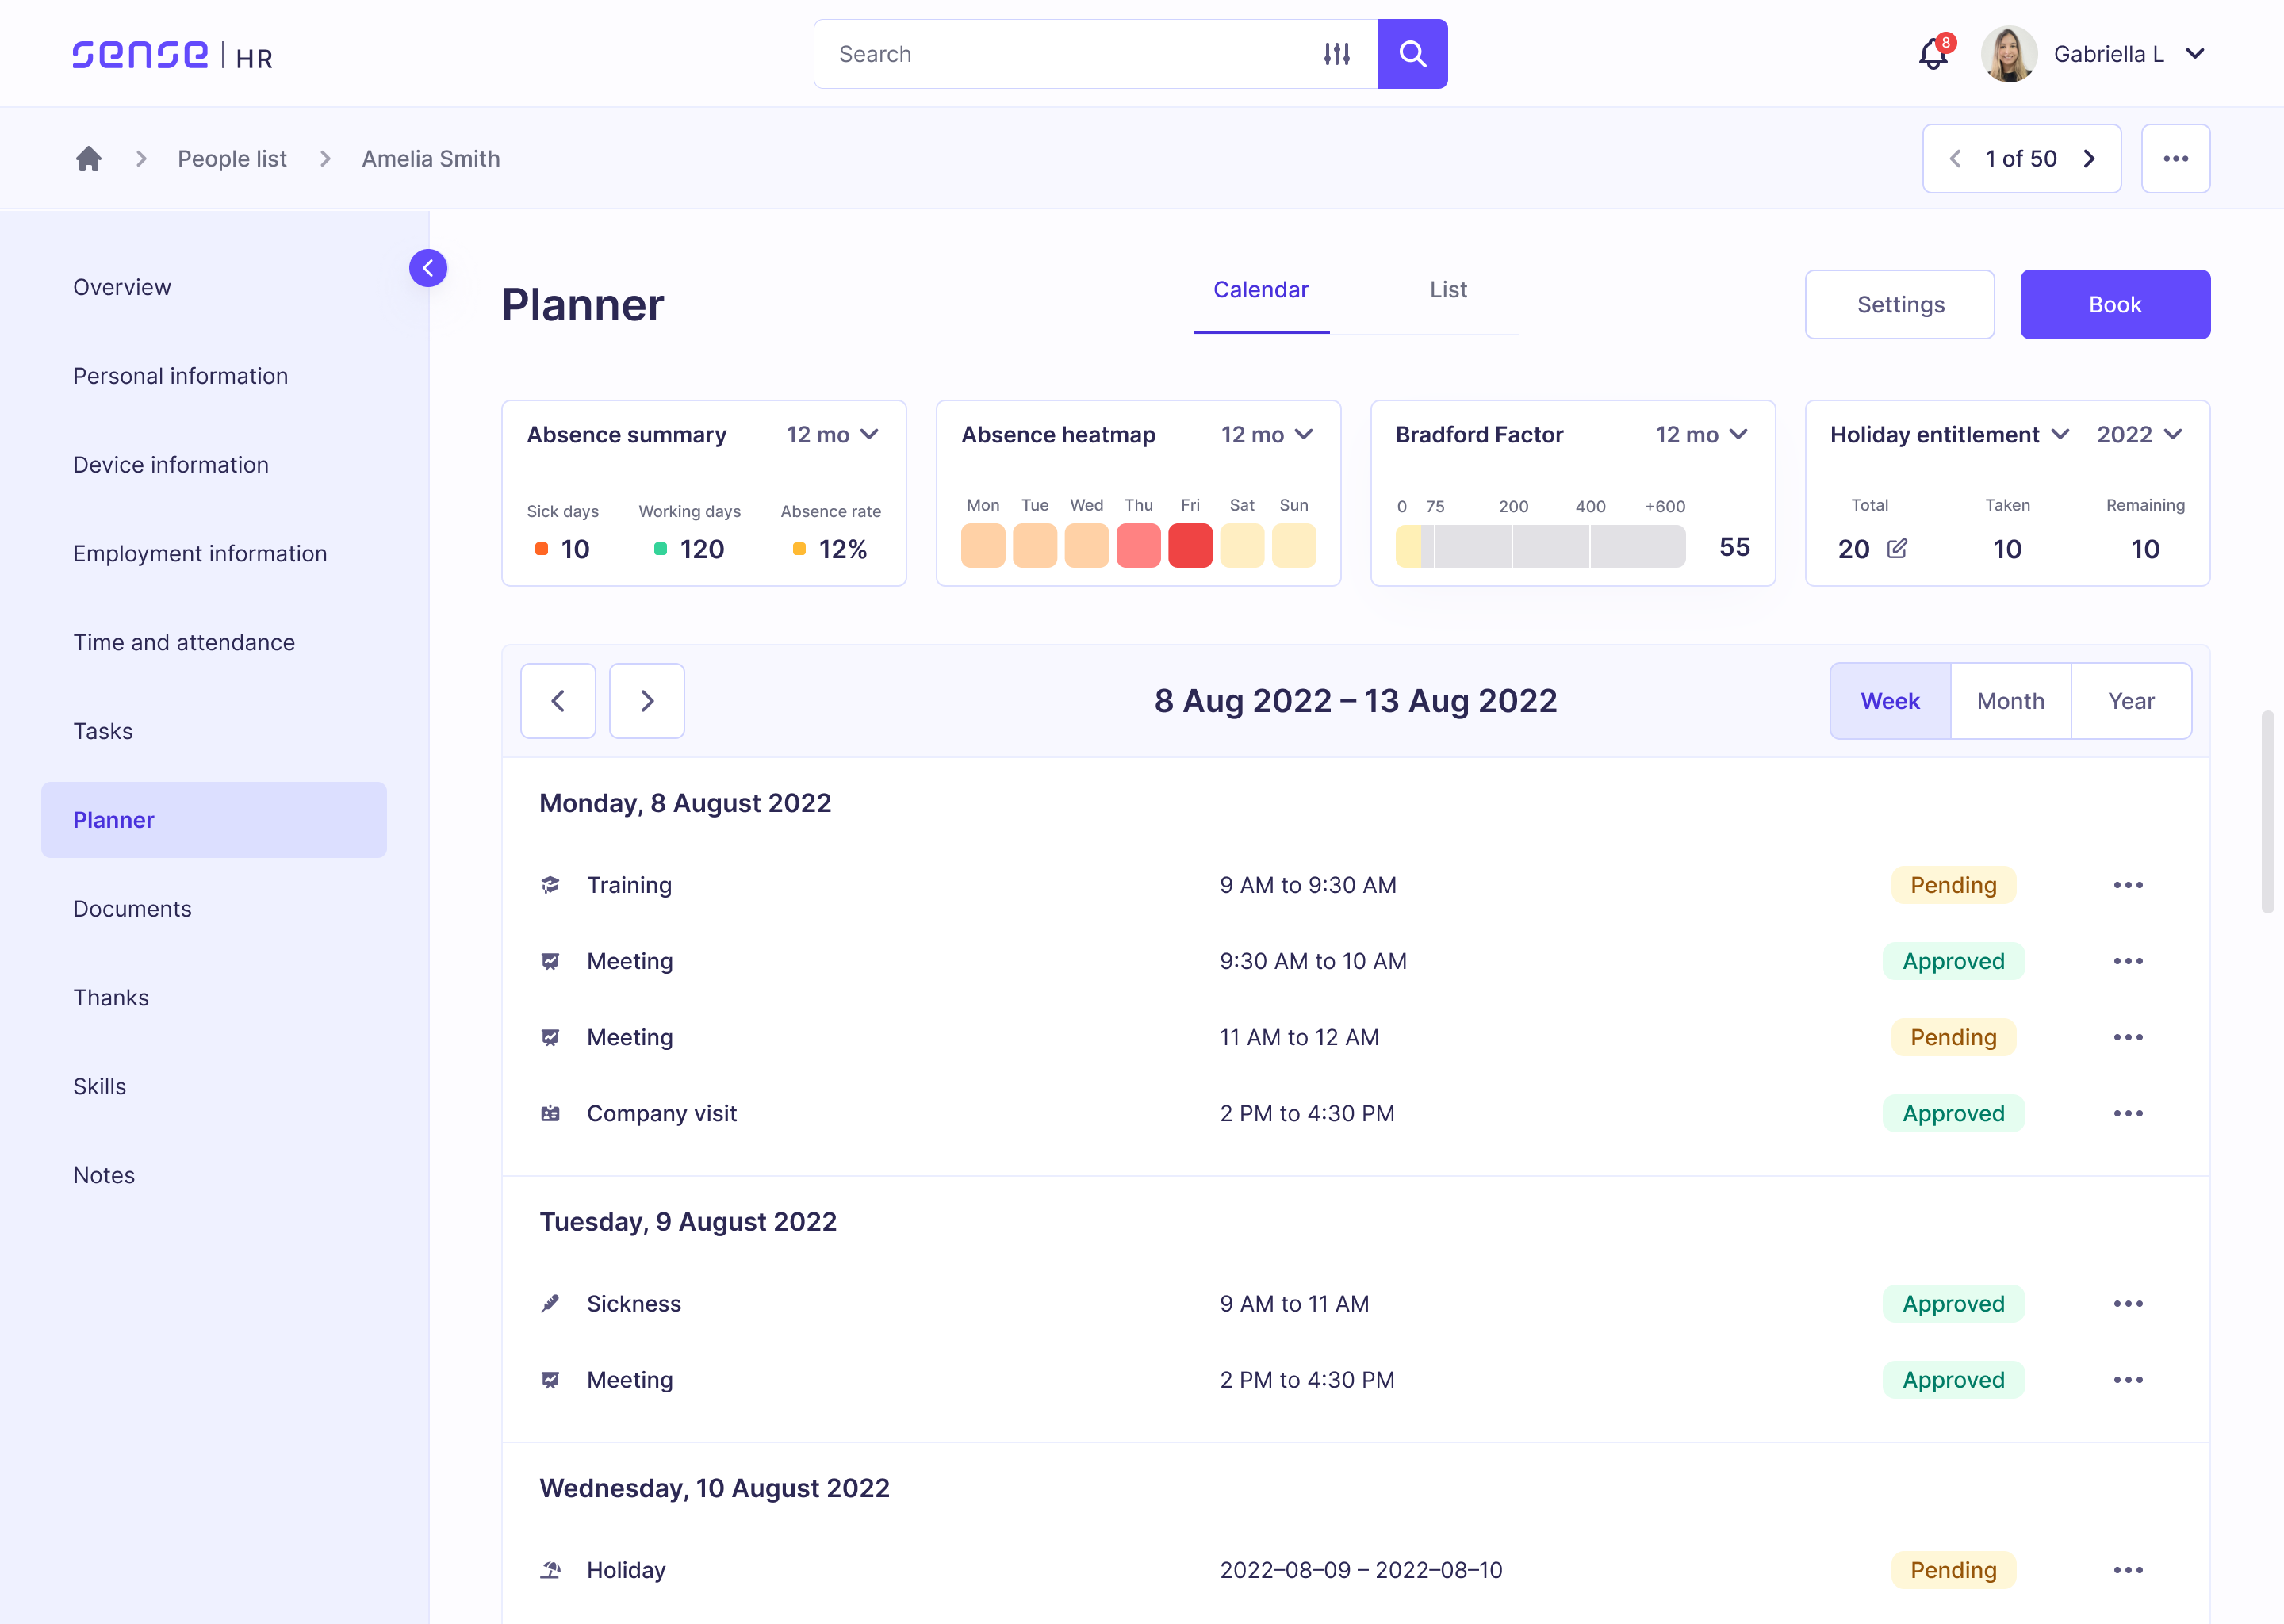This screenshot has width=2284, height=1624.
Task: Edit the holiday entitlement total
Action: pyautogui.click(x=1897, y=549)
